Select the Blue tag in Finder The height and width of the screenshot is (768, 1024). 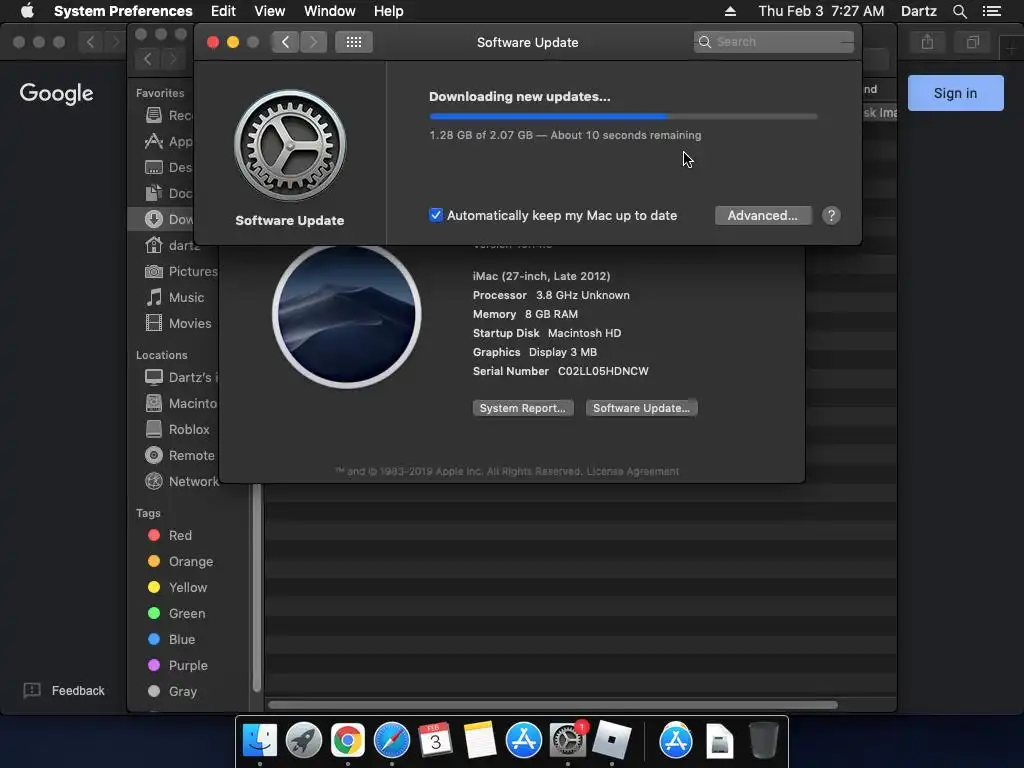tap(171, 639)
